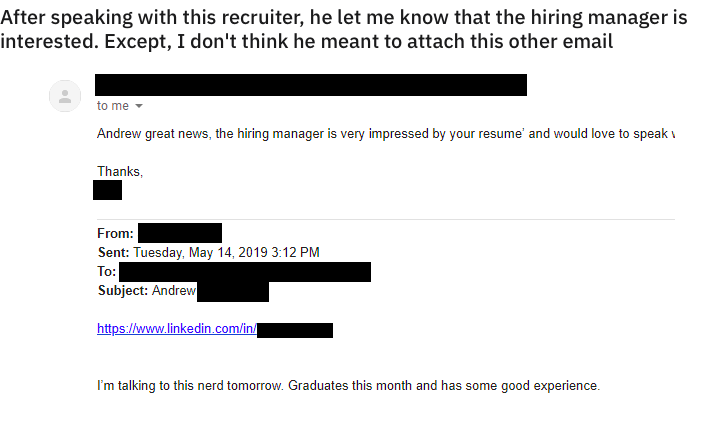The image size is (712, 431).
Task: Click the redacted sender name at top
Action: click(310, 85)
